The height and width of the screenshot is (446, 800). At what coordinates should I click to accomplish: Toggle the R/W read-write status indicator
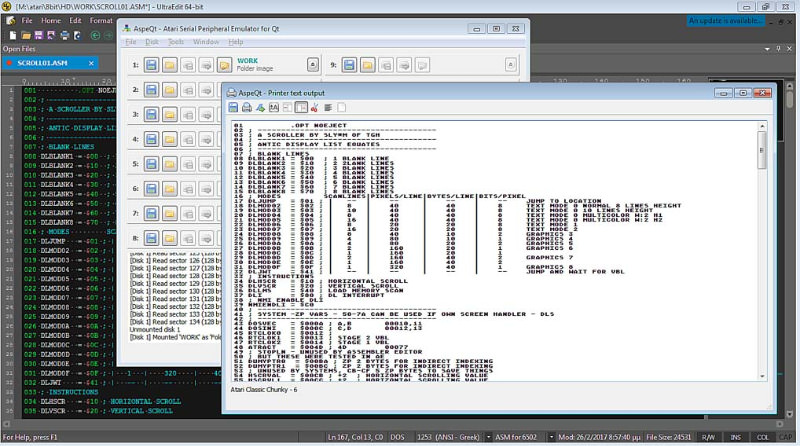tap(708, 437)
